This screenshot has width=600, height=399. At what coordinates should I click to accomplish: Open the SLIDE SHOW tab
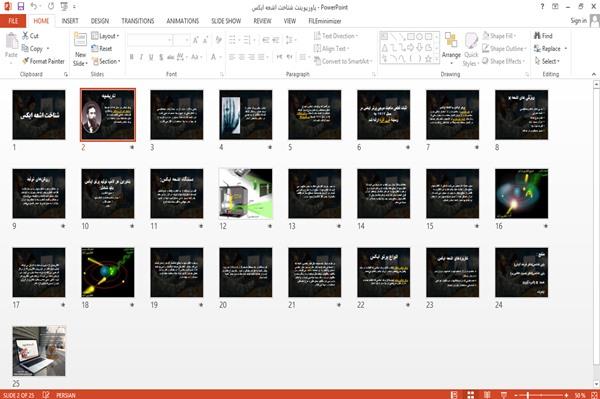click(226, 21)
